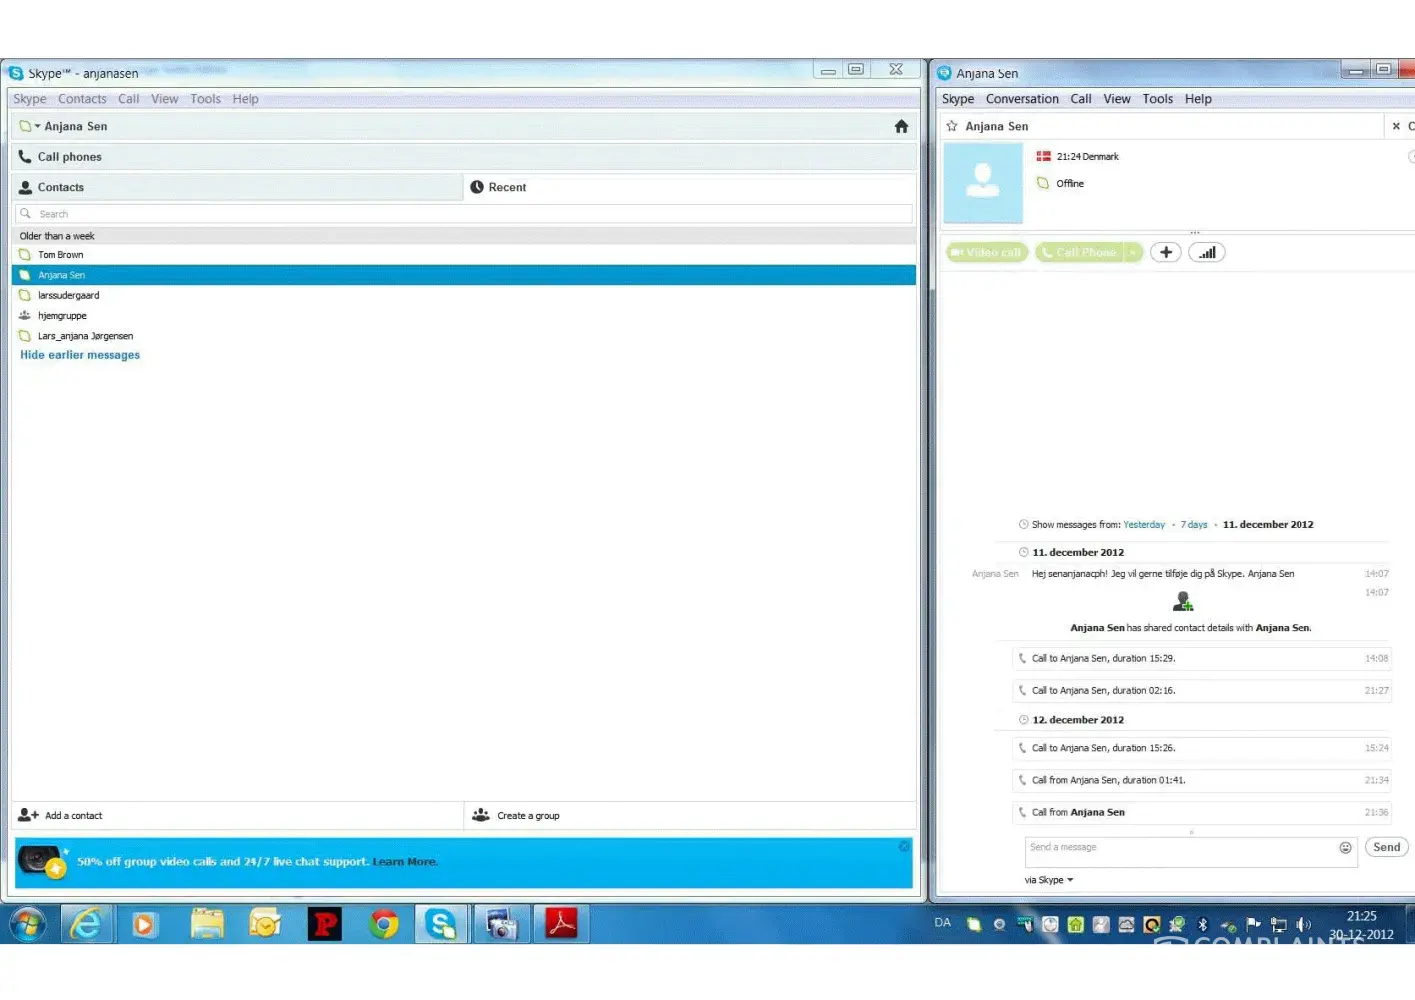This screenshot has height=1000, width=1415.
Task: Click the Bluetooth tray icon
Action: coord(1203,925)
